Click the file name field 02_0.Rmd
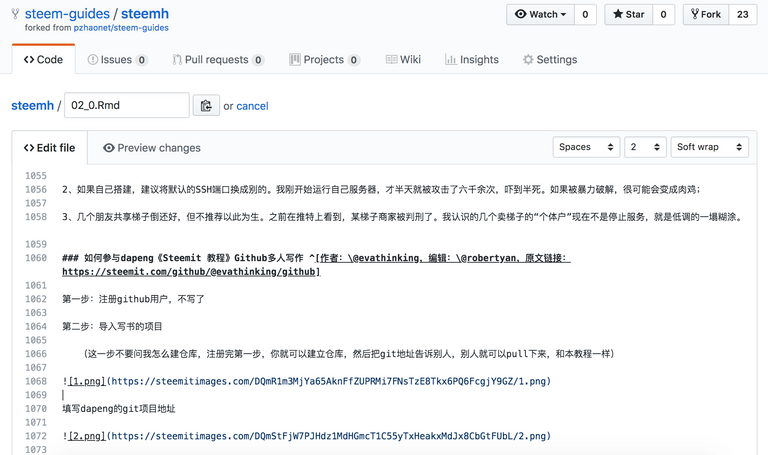Image resolution: width=768 pixels, height=455 pixels. (127, 105)
